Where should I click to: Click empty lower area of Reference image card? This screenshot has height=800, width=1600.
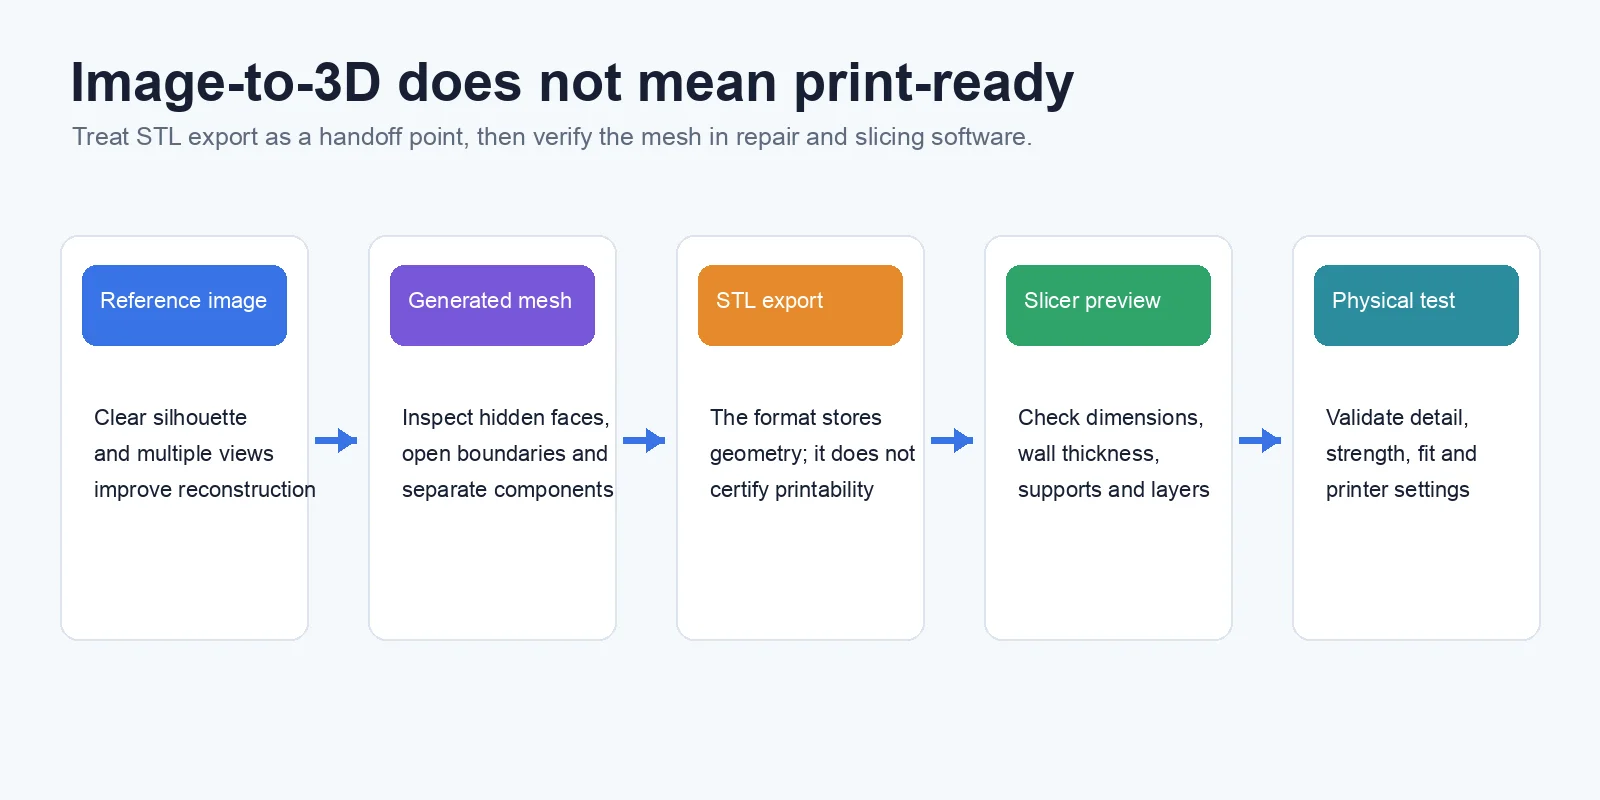click(184, 575)
